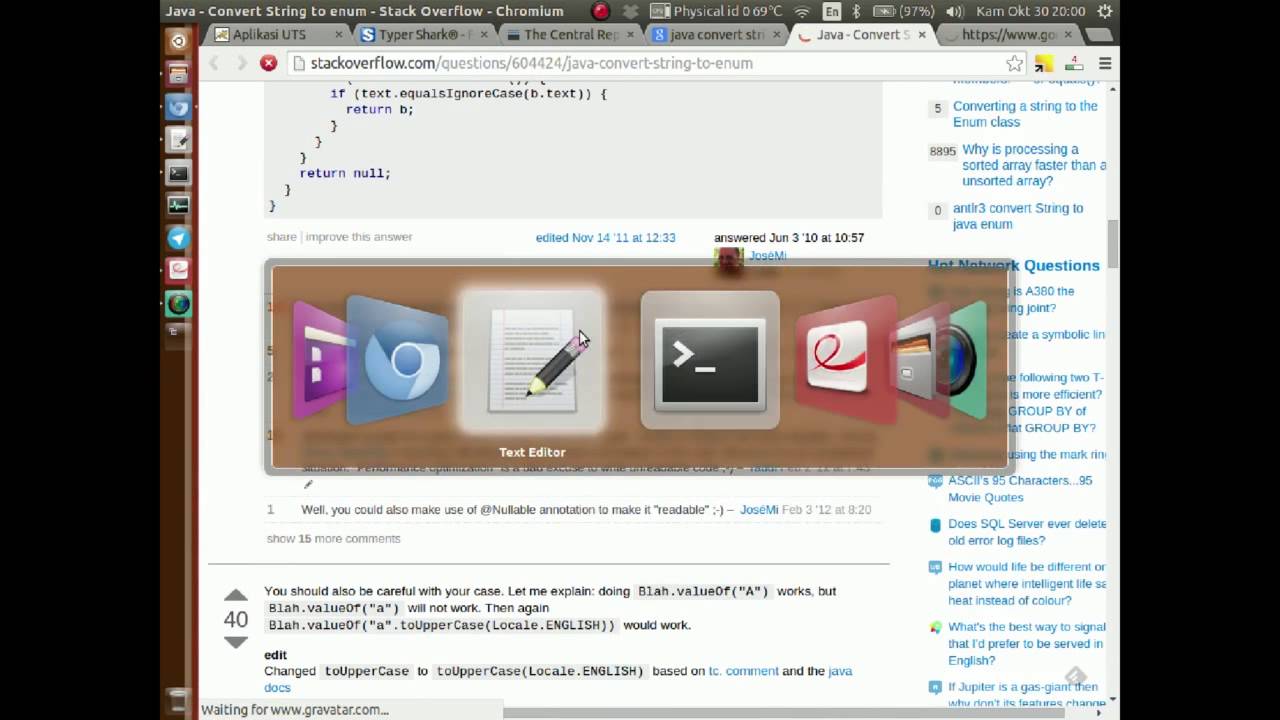
Task: Open the battery 97% indicator
Action: pos(903,11)
